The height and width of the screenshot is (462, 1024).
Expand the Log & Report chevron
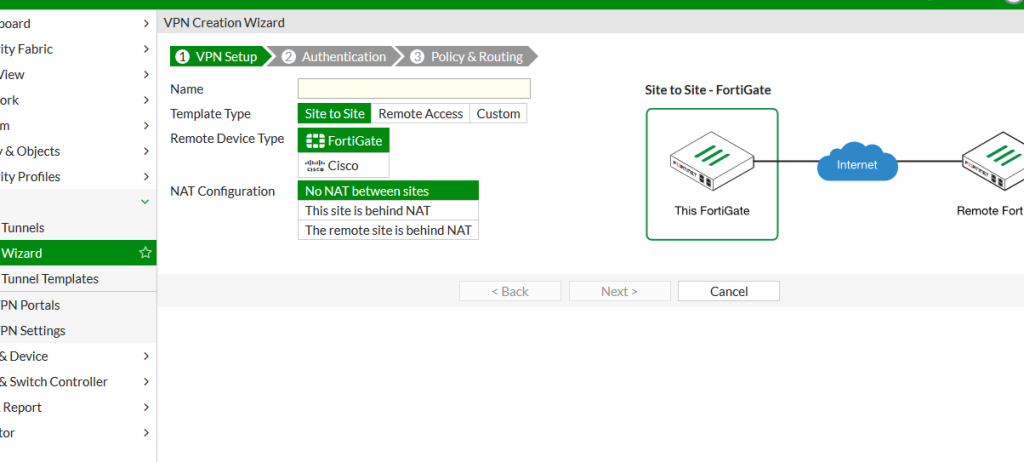tap(146, 407)
